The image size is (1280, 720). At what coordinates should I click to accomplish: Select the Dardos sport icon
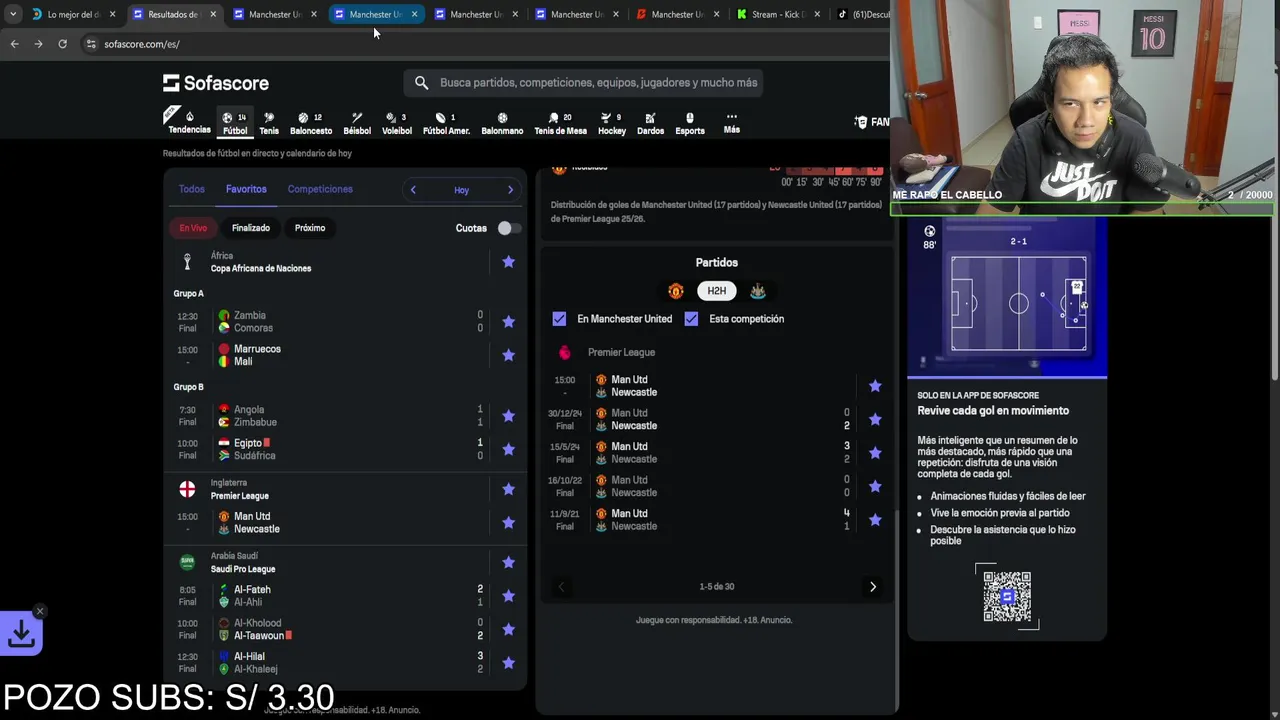(650, 122)
